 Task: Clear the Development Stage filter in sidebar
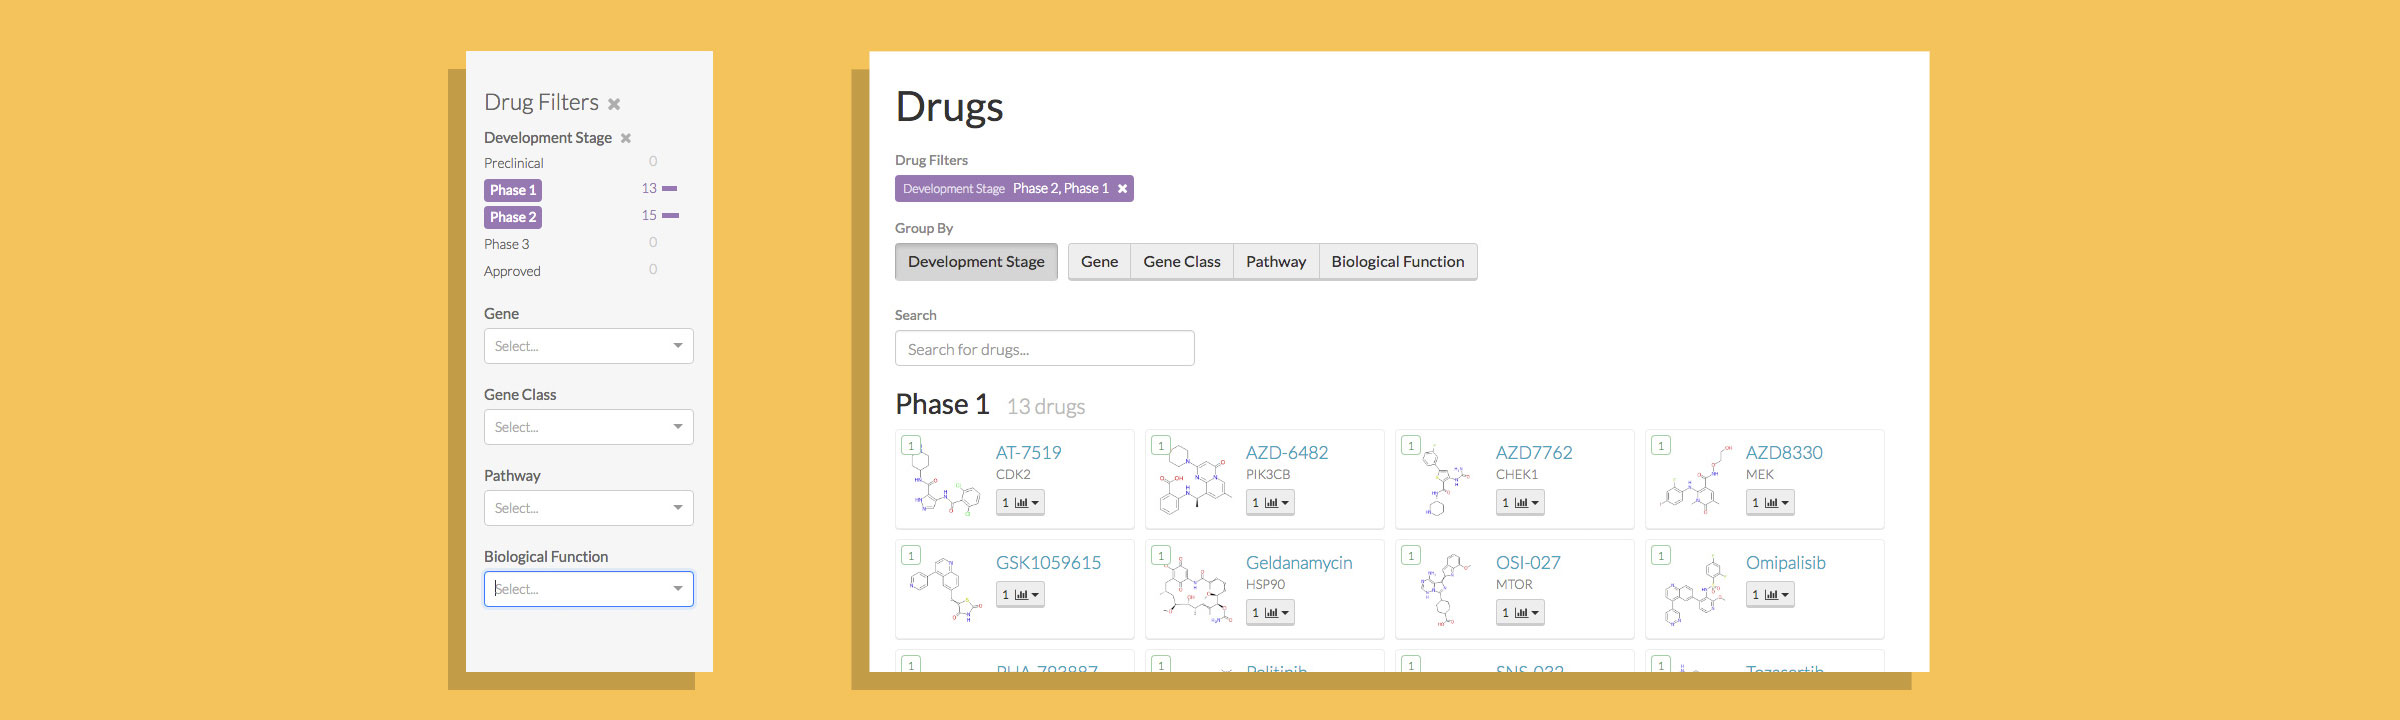[x=626, y=138]
